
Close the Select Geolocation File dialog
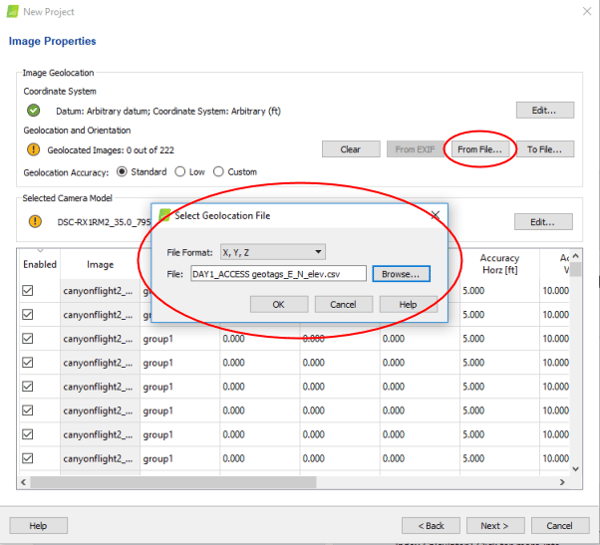[435, 215]
